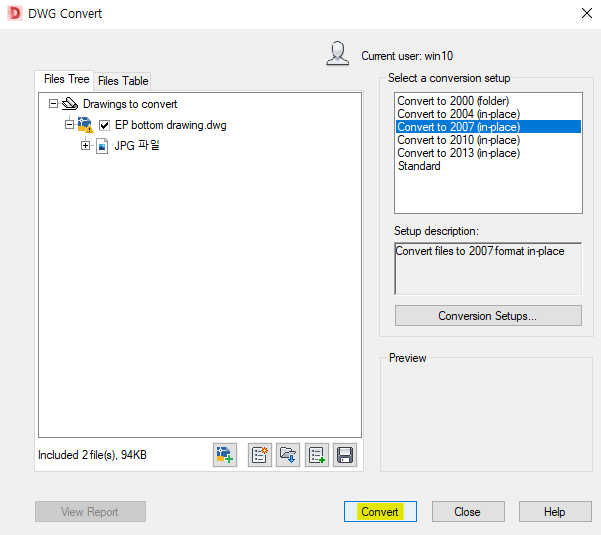Click the Current user: win10 label
The height and width of the screenshot is (535, 601).
coord(407,56)
